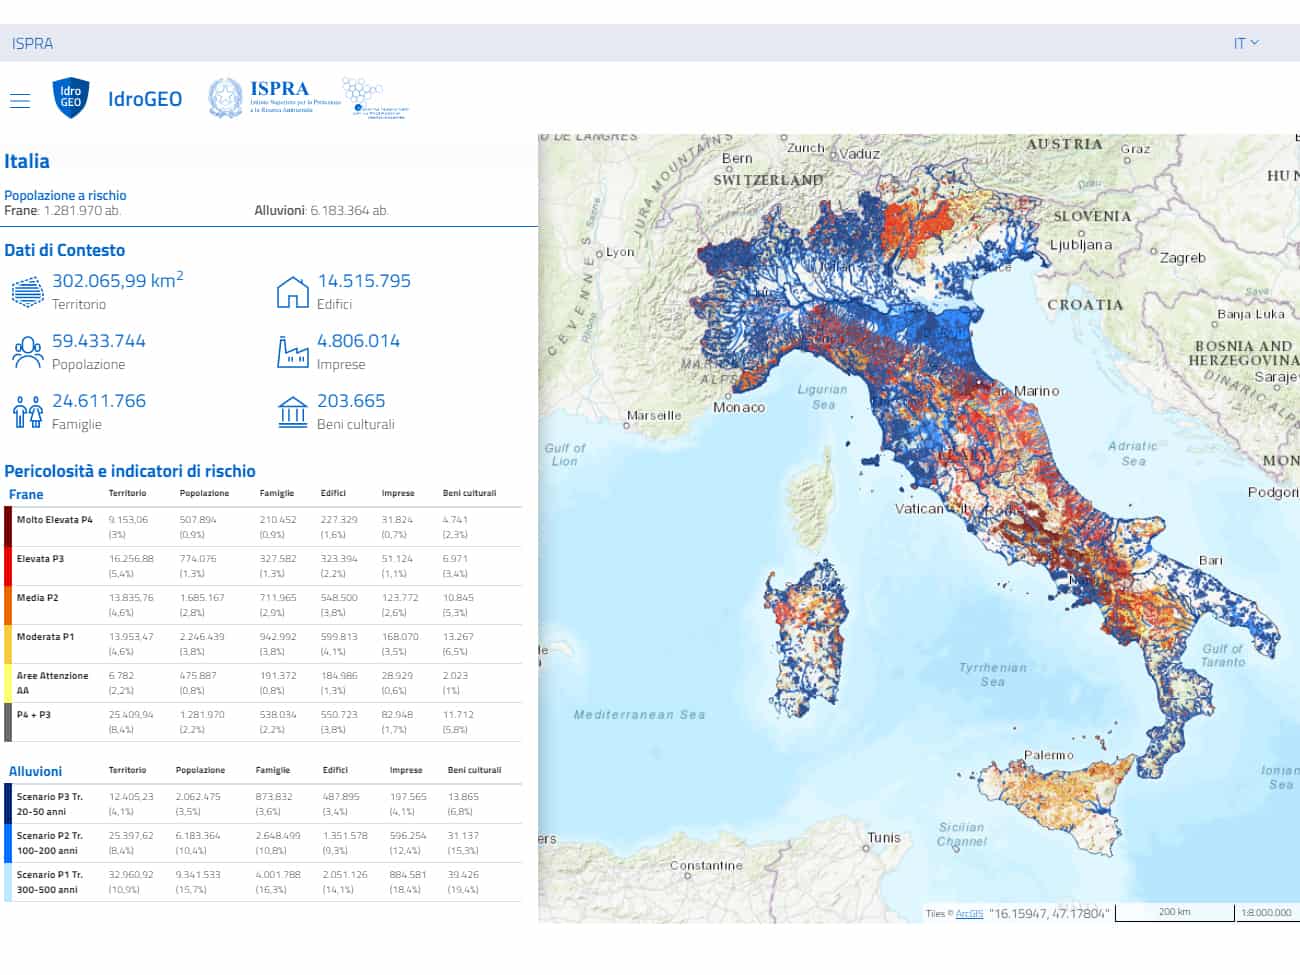Click the population value 59.433.744
The width and height of the screenshot is (1300, 975).
tap(99, 341)
